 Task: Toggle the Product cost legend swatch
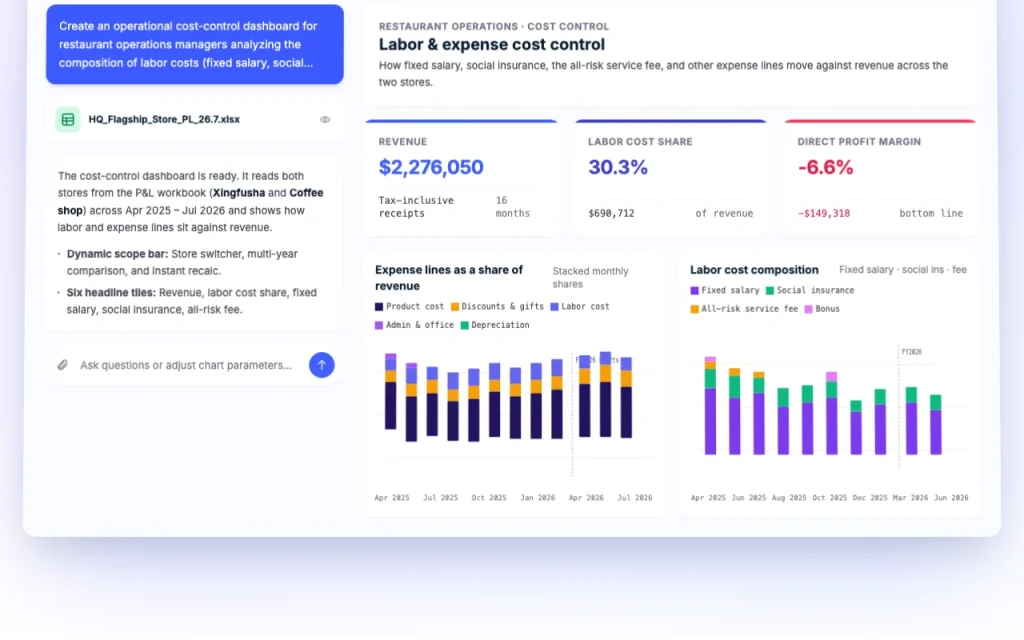point(379,306)
